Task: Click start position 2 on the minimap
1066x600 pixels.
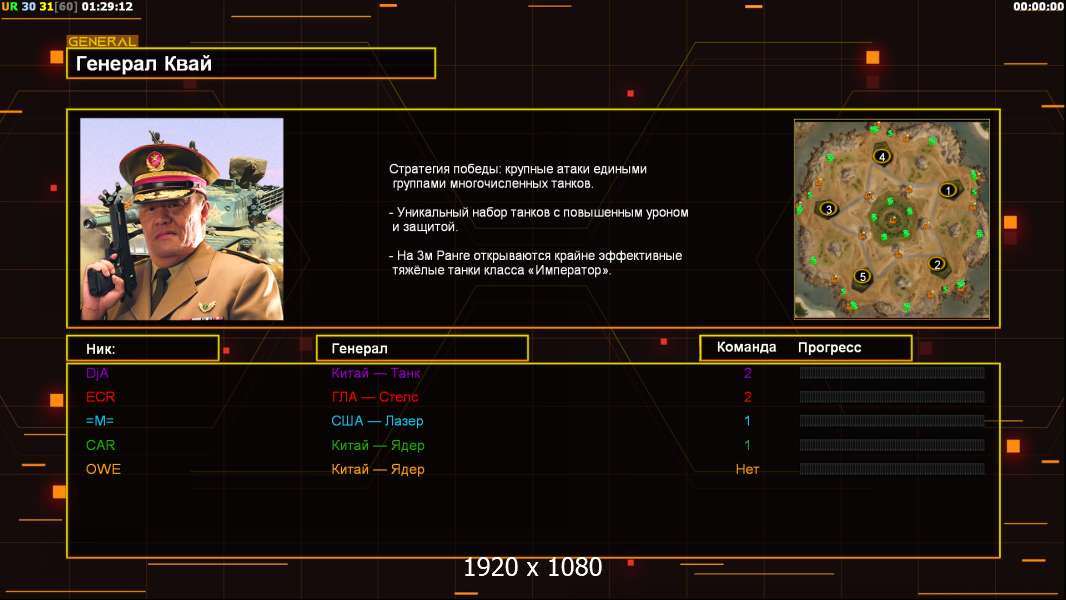Action: [936, 264]
